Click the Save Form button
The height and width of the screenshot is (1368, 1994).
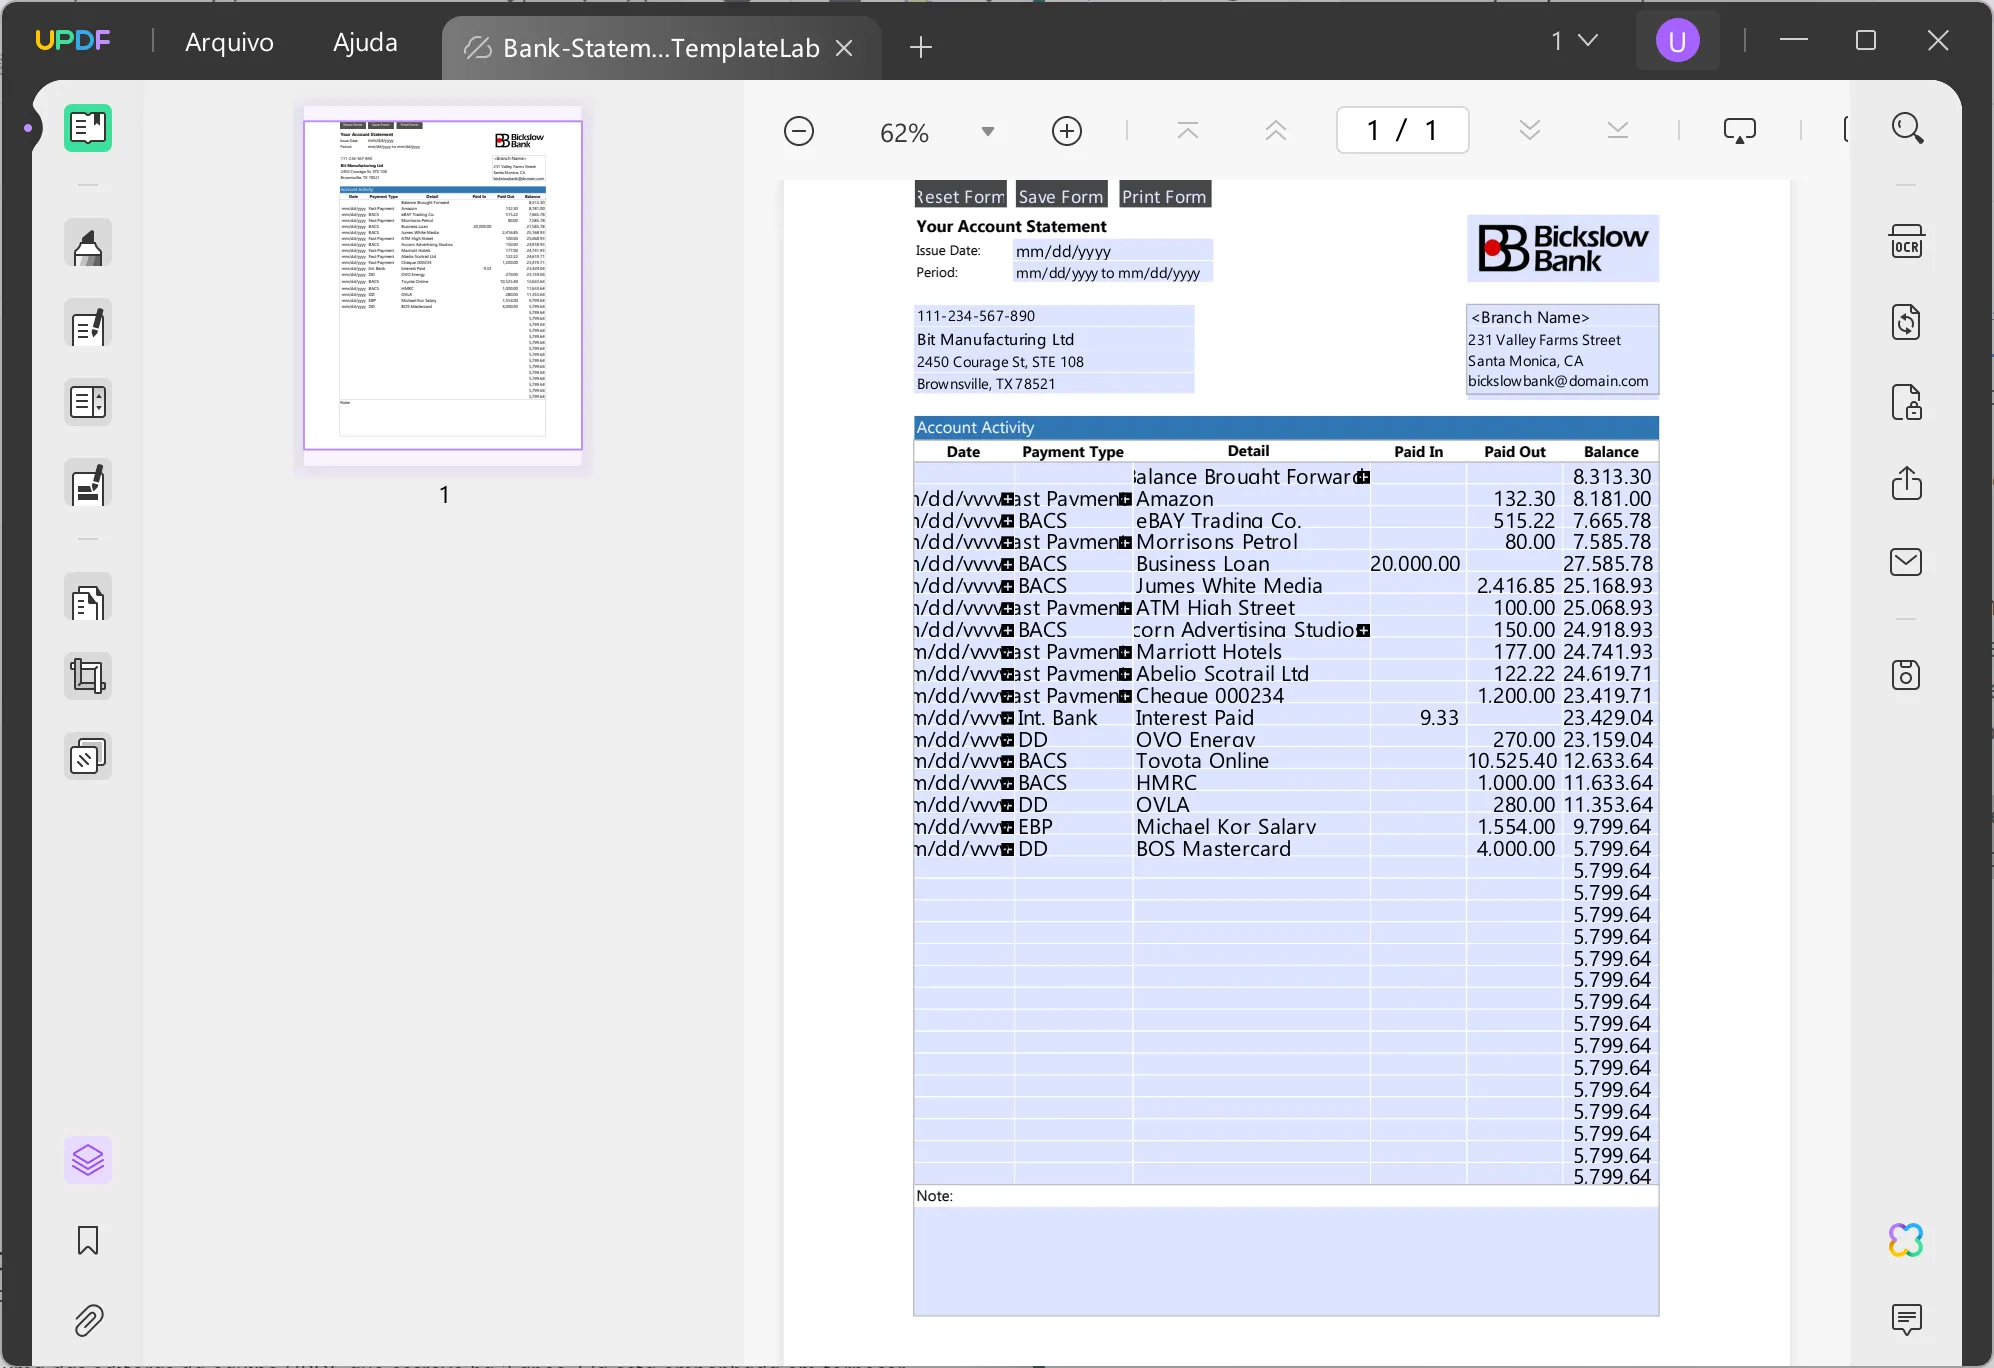point(1061,195)
